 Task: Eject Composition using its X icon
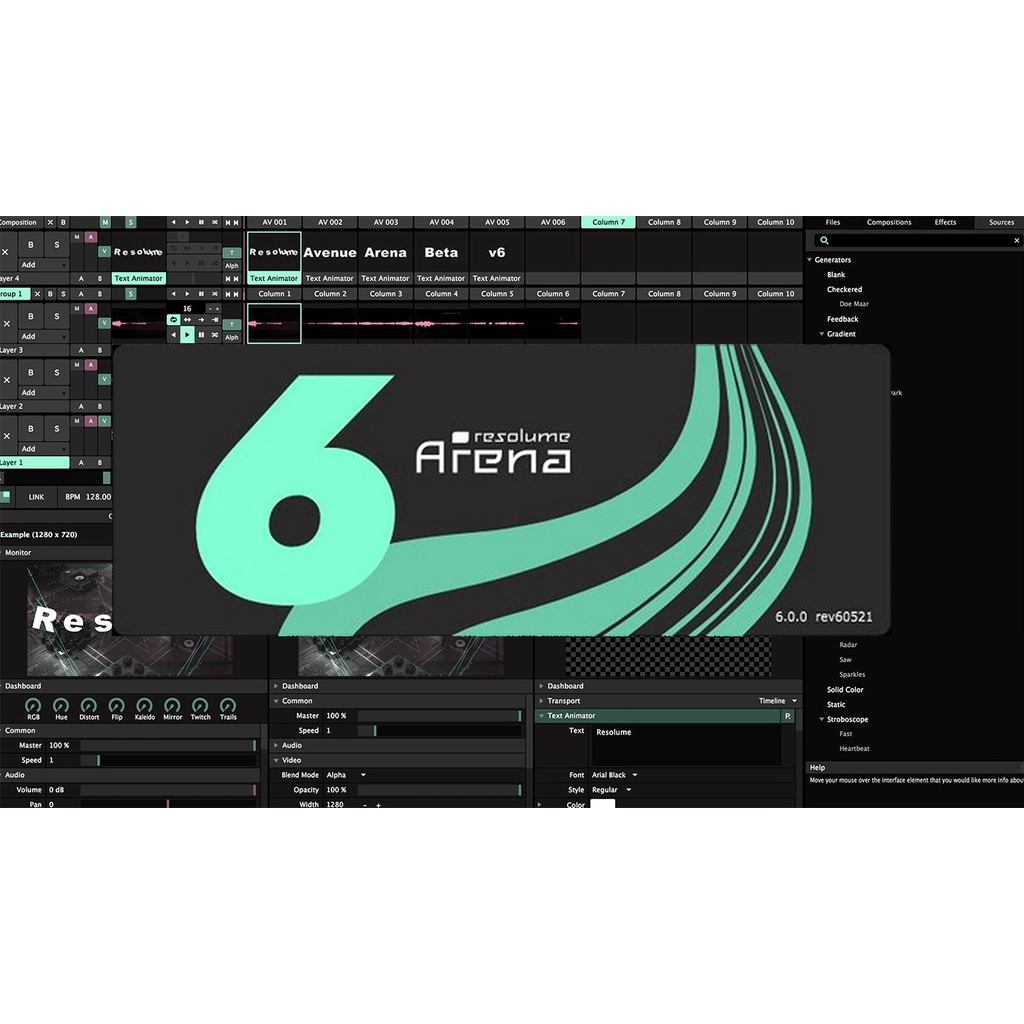click(x=50, y=222)
